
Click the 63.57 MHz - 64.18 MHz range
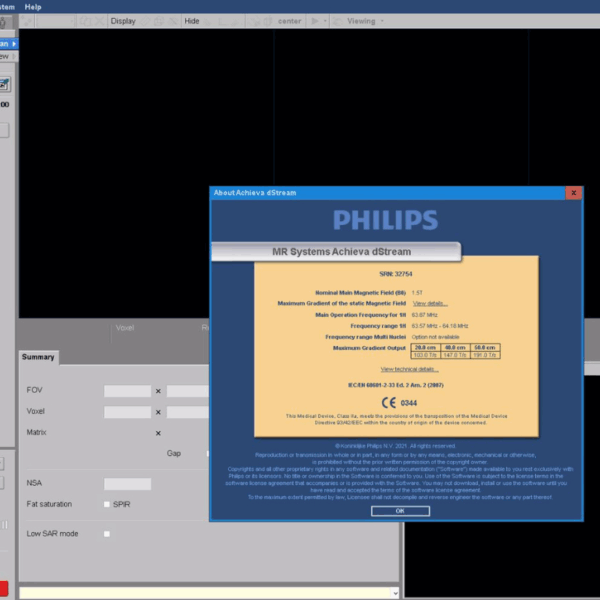pyautogui.click(x=440, y=326)
